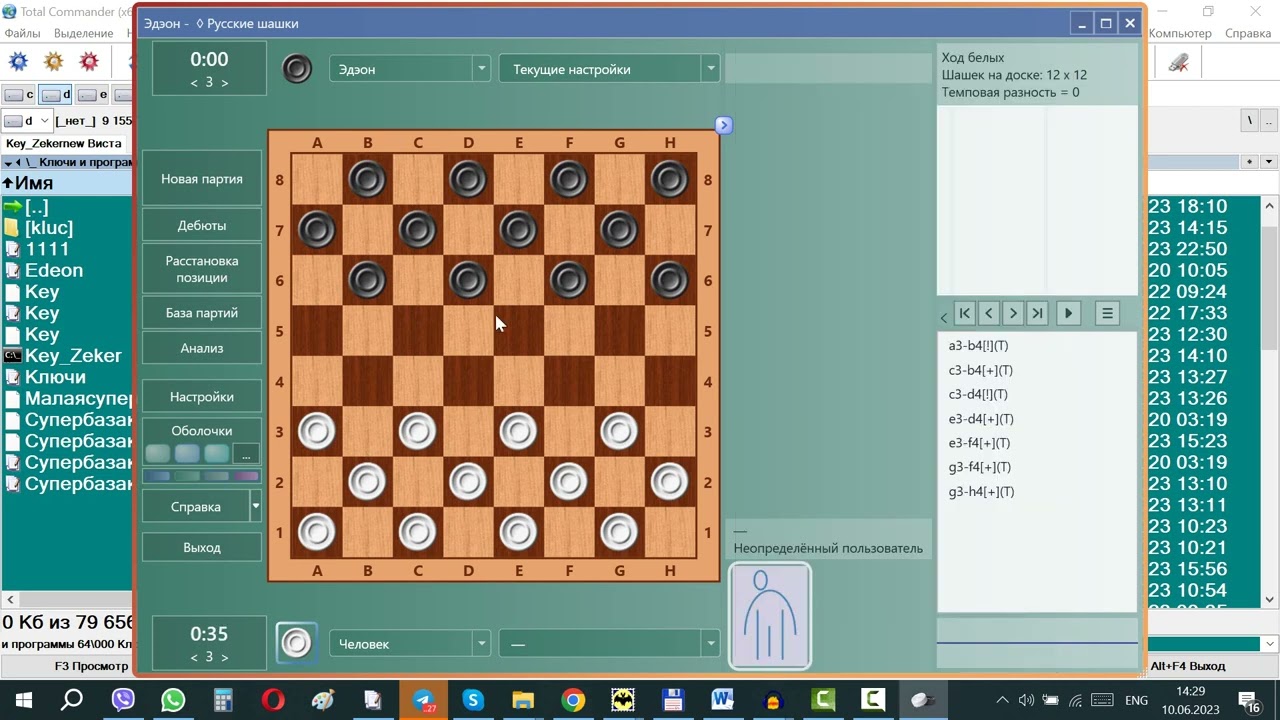The width and height of the screenshot is (1280, 720).
Task: Open База партий game database
Action: tap(202, 313)
